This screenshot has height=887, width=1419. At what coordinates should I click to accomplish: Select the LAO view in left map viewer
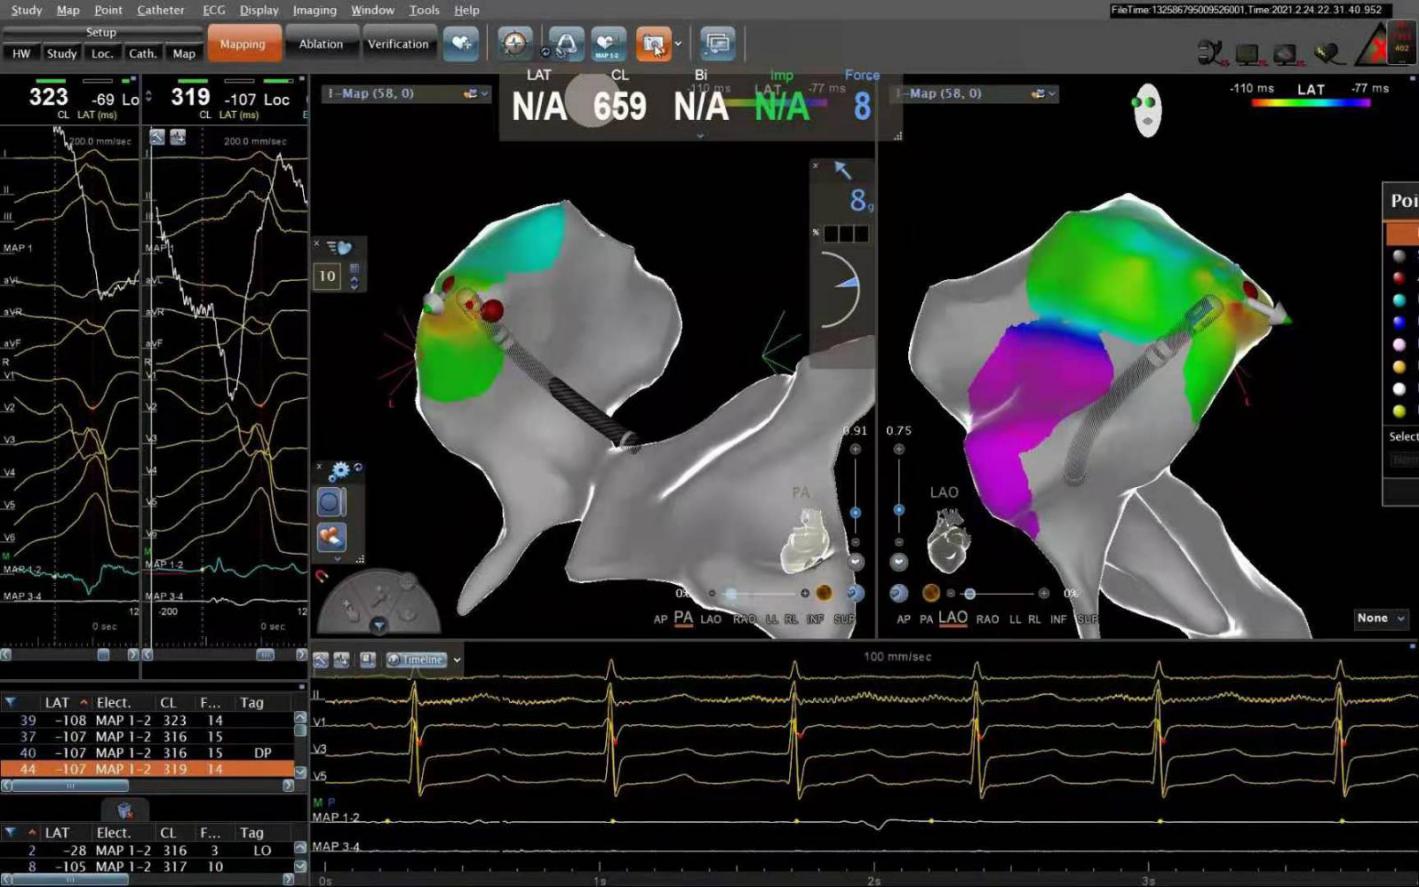point(710,620)
